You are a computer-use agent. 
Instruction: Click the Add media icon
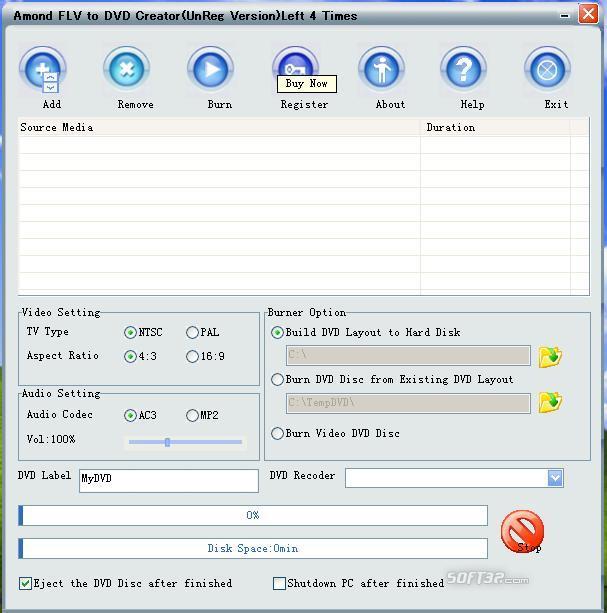(x=43, y=70)
